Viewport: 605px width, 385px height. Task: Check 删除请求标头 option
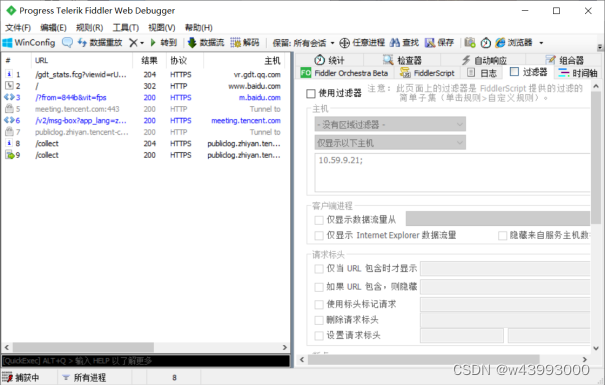[x=319, y=320]
